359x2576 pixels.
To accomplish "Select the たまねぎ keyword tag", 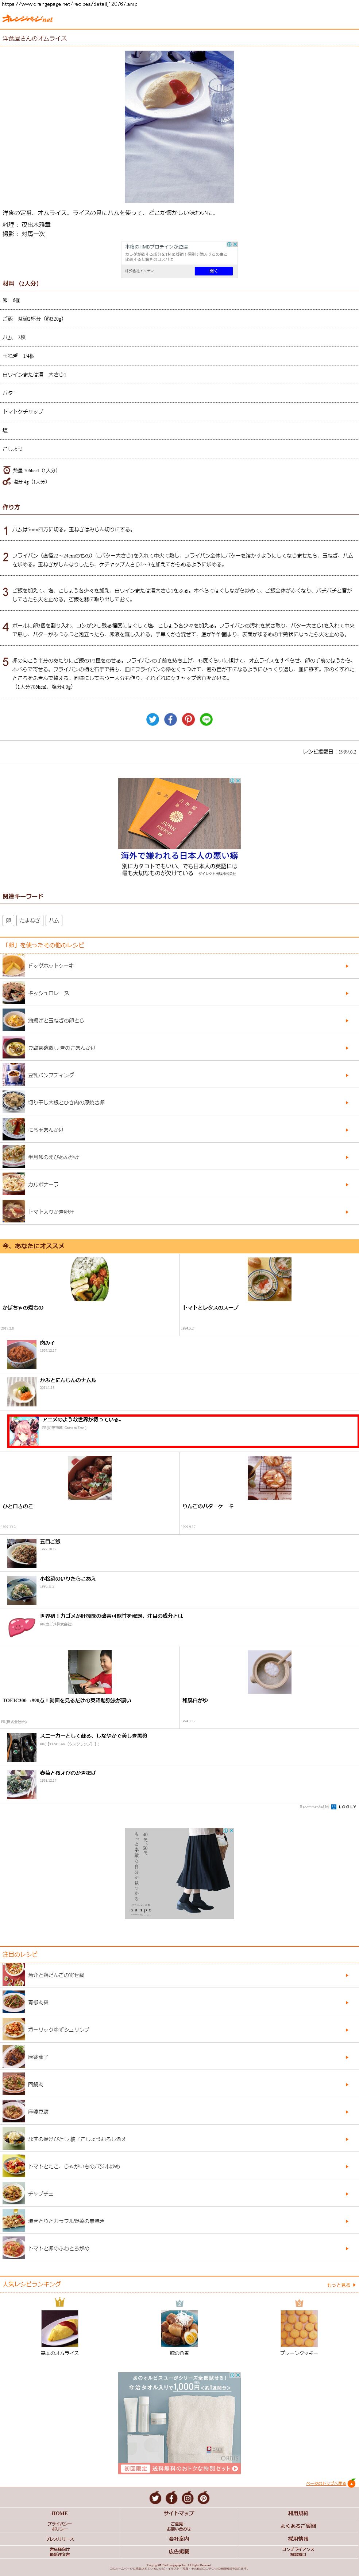I will (x=30, y=920).
